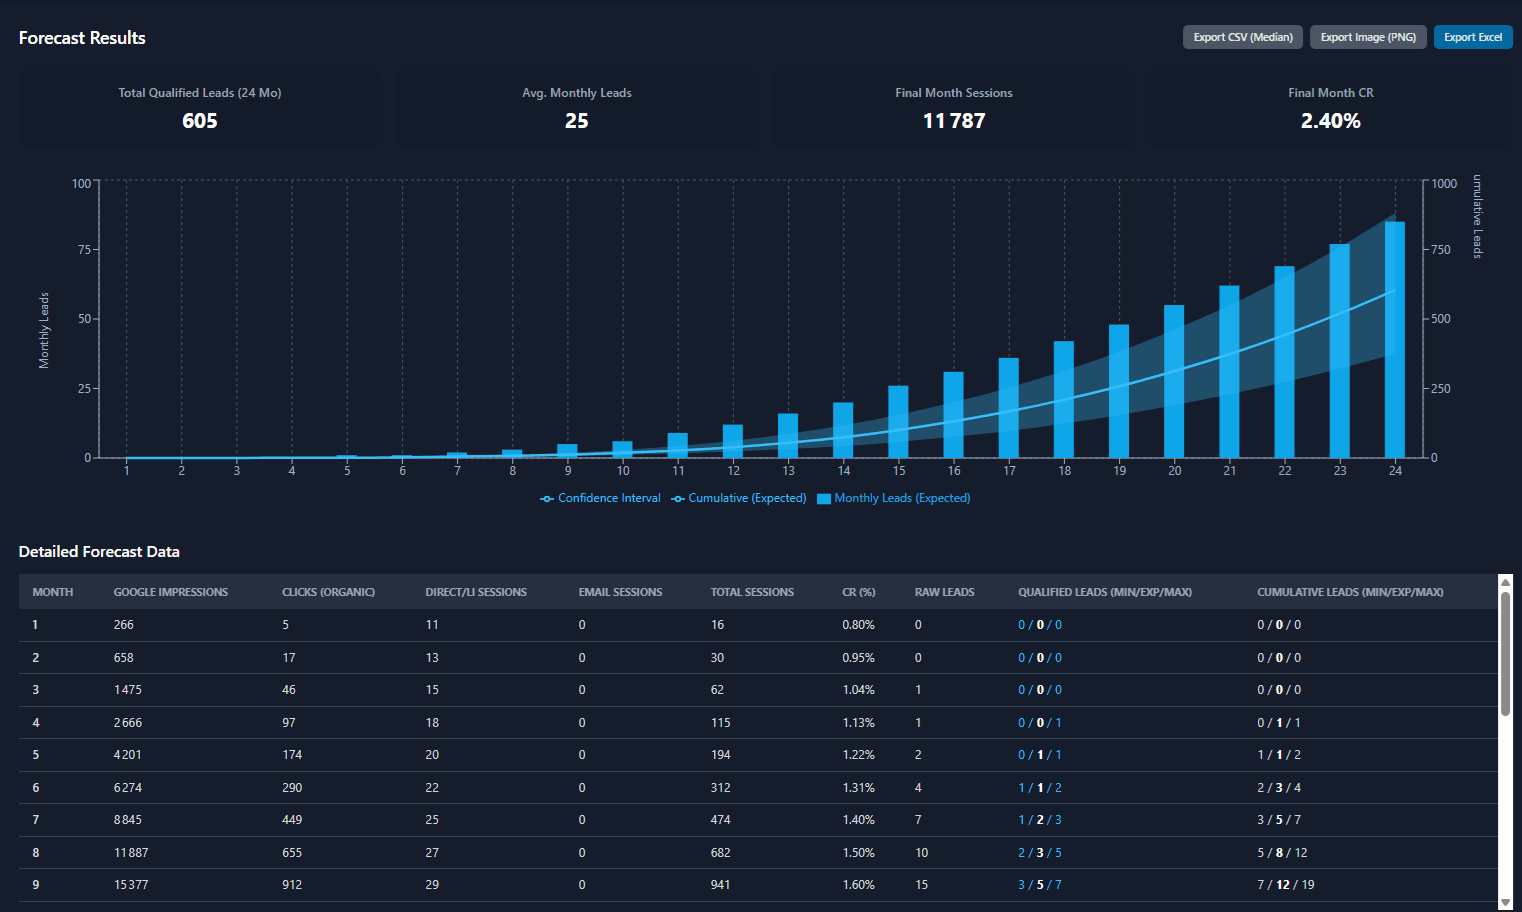
Task: Click the Export CSV (Median) button
Action: click(1243, 37)
